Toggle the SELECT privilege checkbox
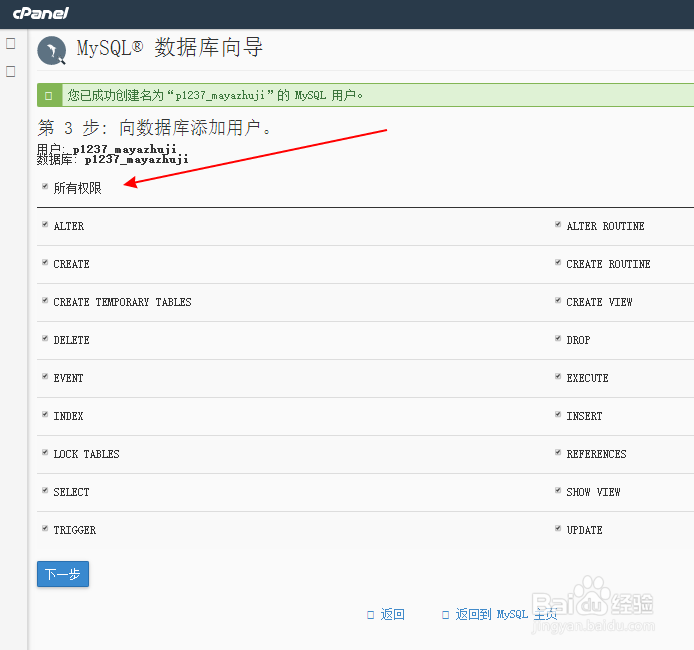Image resolution: width=694 pixels, height=650 pixels. coord(45,490)
